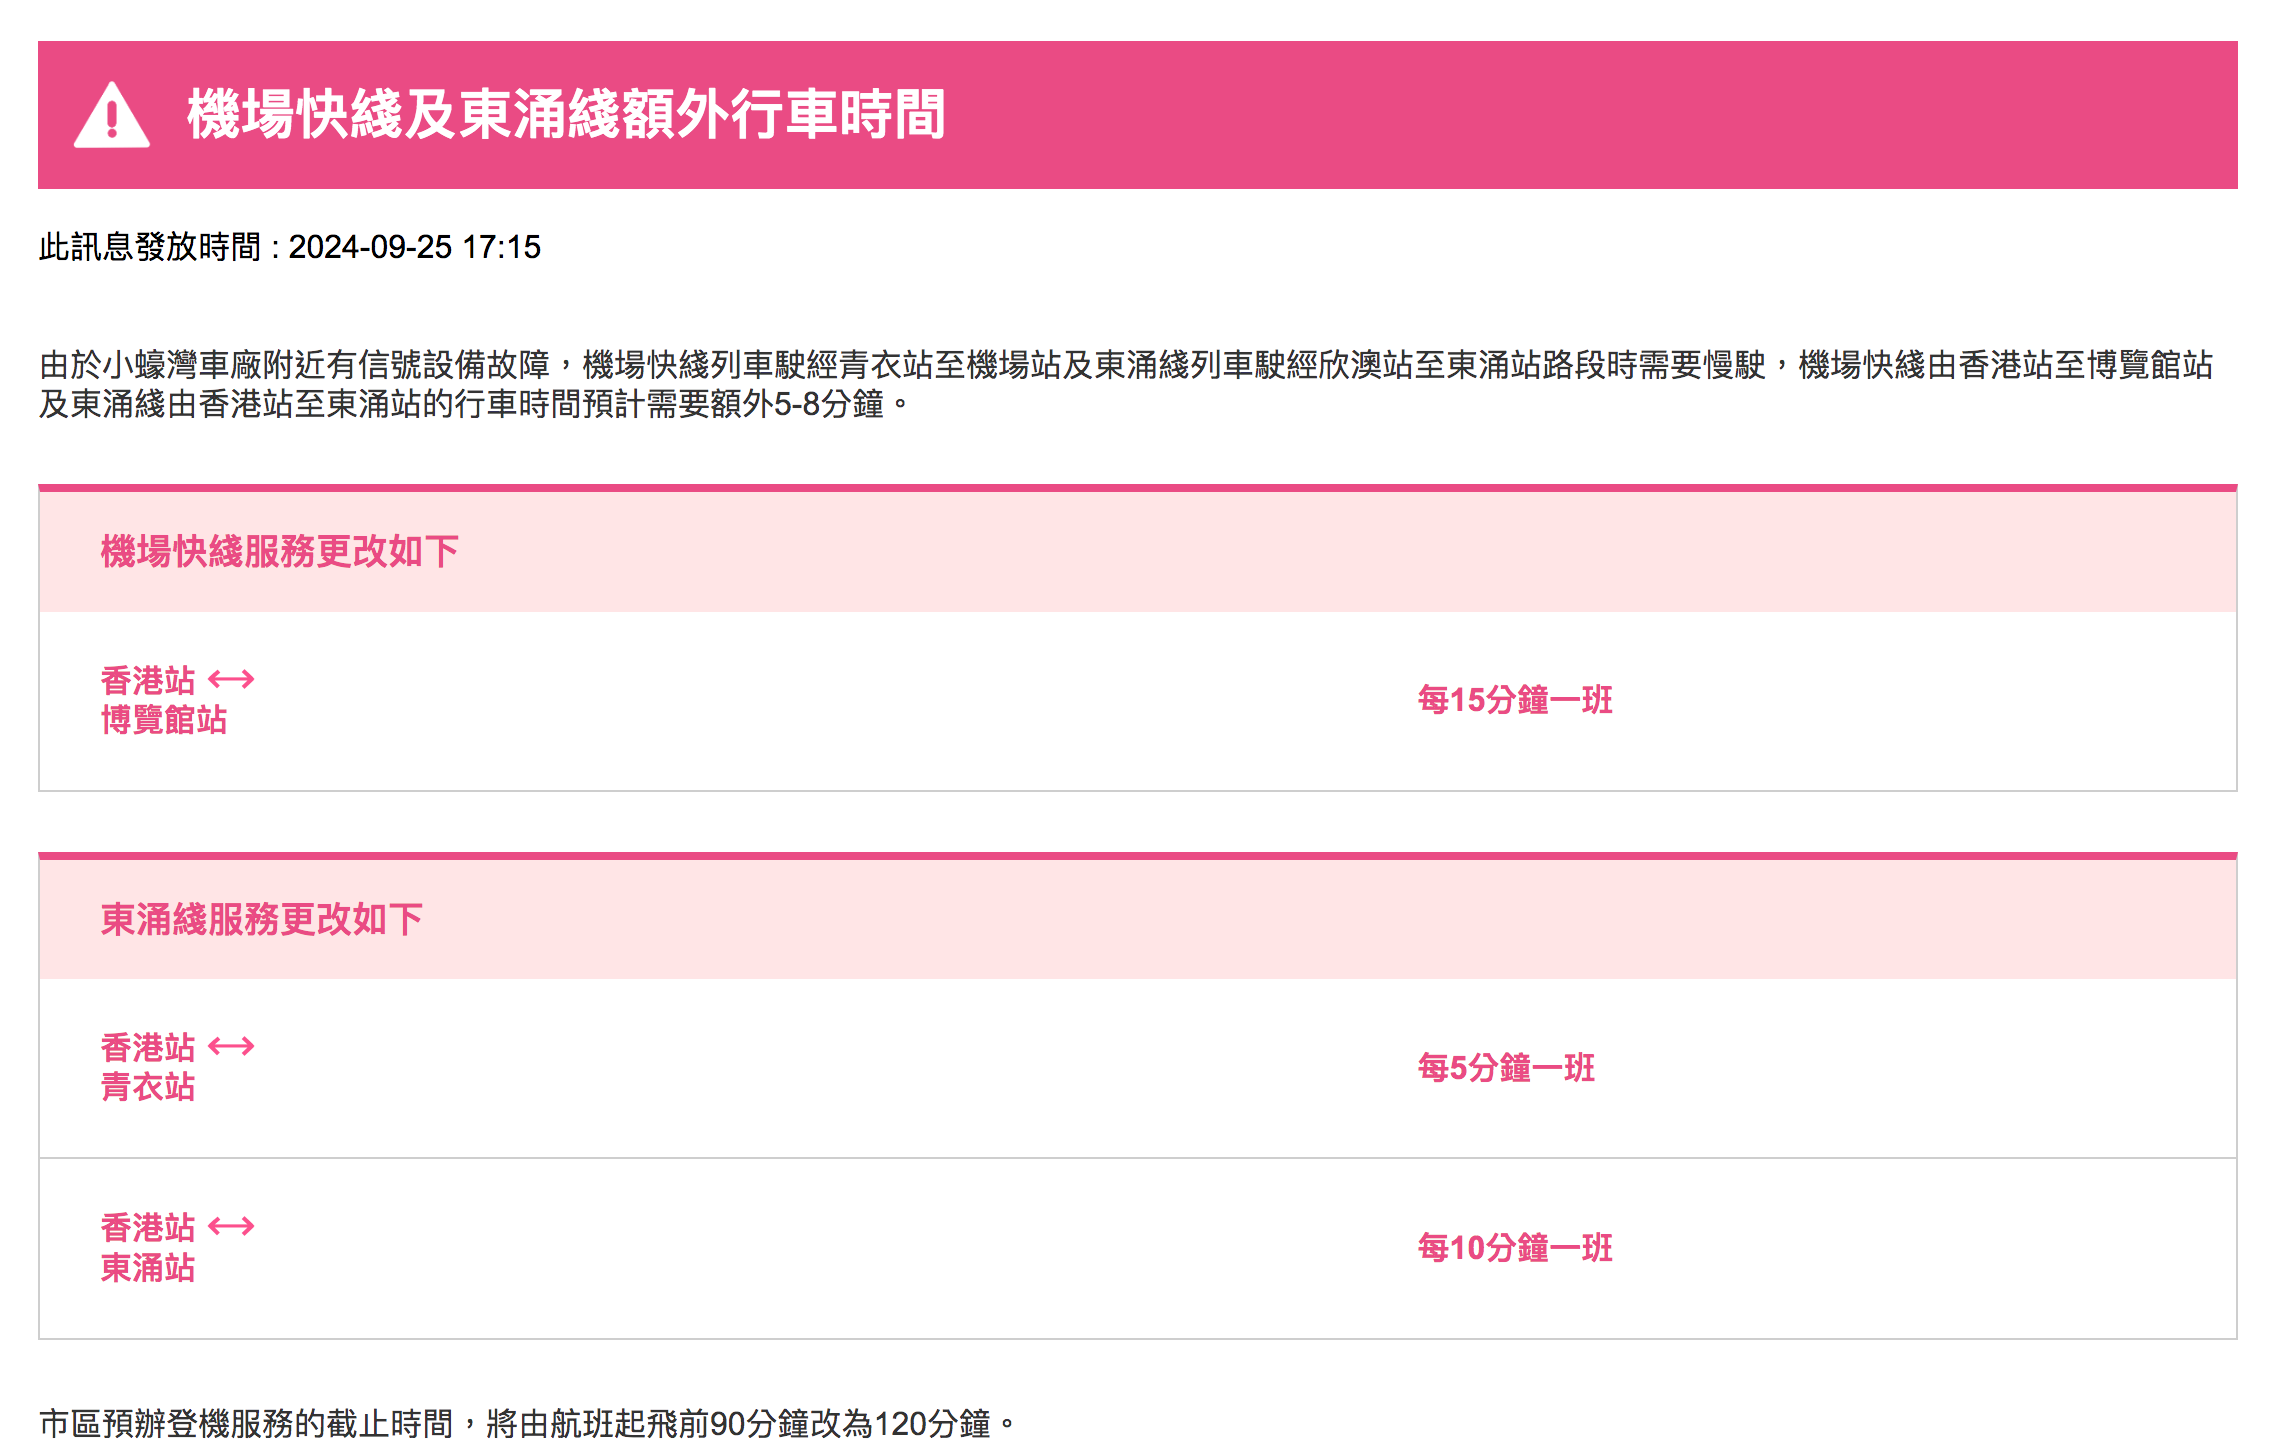
Task: Click the 每15分鐘一班 frequency text
Action: click(x=1515, y=700)
